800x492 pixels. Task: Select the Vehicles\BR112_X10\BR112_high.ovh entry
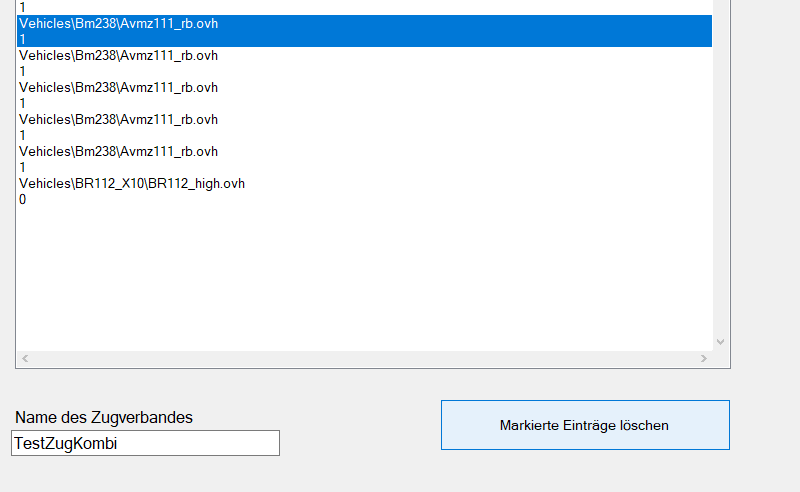132,183
